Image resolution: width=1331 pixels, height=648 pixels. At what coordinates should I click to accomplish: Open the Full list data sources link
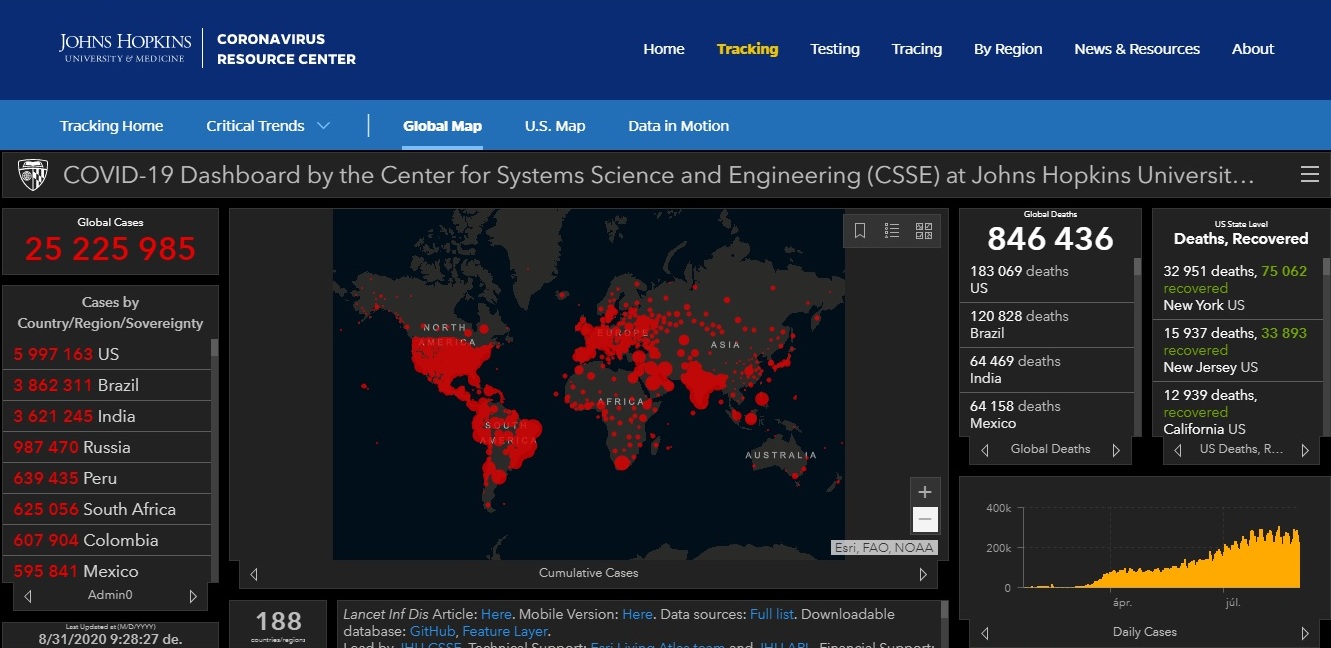pyautogui.click(x=774, y=614)
